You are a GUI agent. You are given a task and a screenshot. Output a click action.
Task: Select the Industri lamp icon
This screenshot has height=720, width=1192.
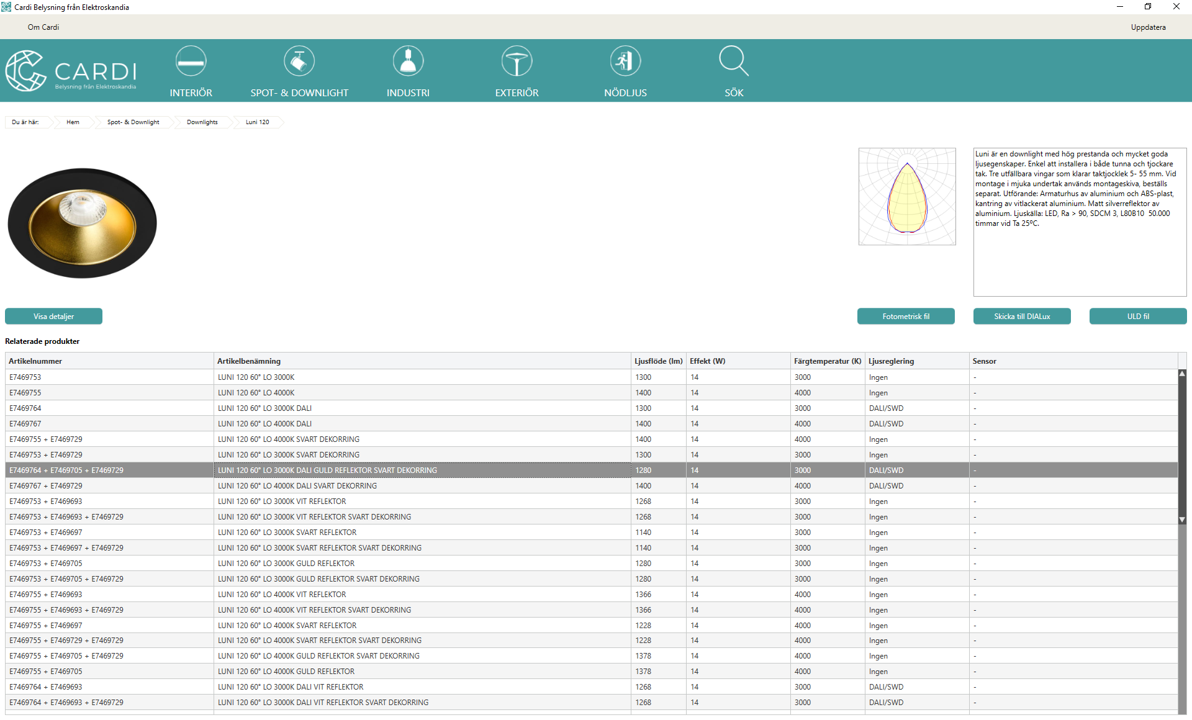click(x=408, y=61)
